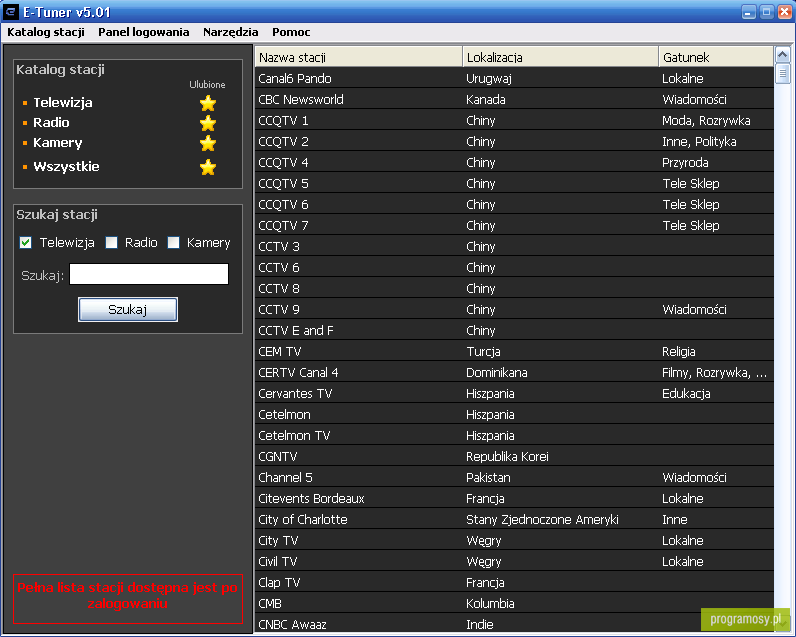The height and width of the screenshot is (637, 796).
Task: Browse the Kamery catalog link
Action: [57, 143]
